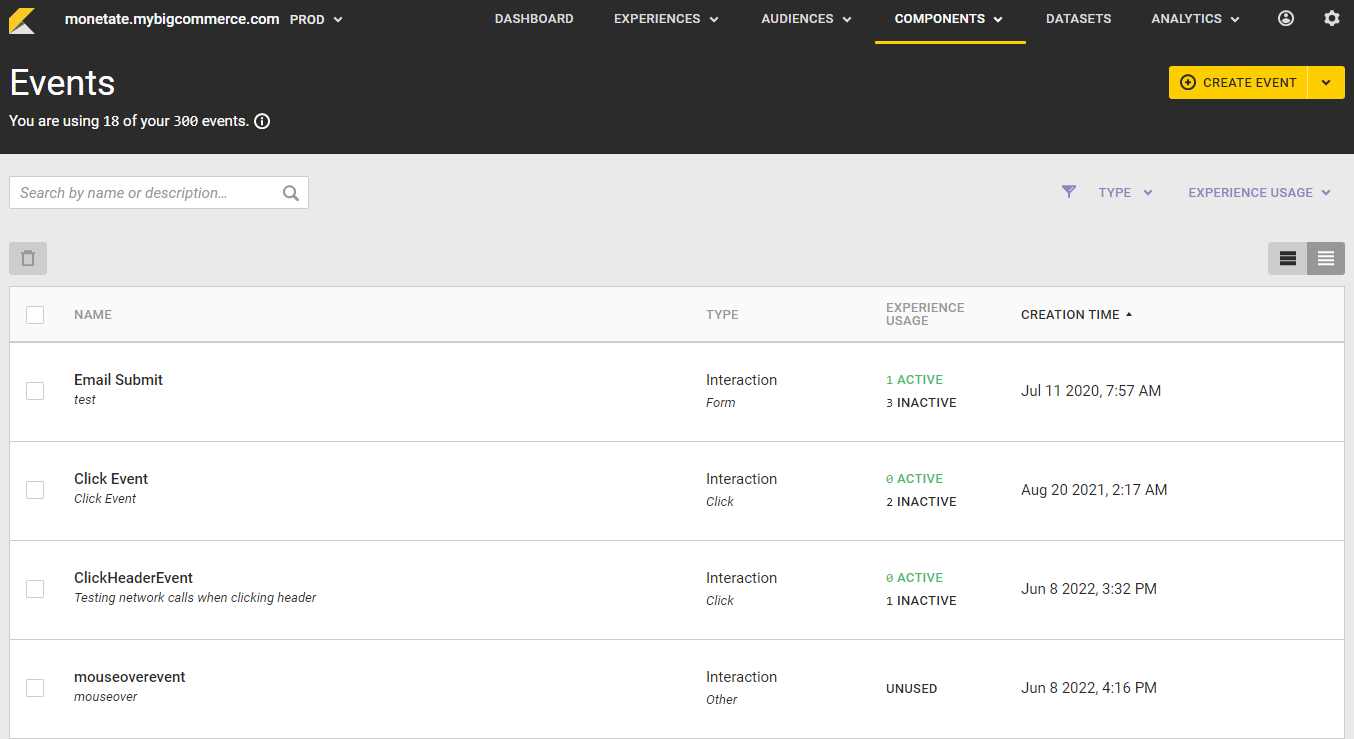Open the Experience Usage filter dropdown
Screen dimensions: 1354x739
pos(1260,193)
